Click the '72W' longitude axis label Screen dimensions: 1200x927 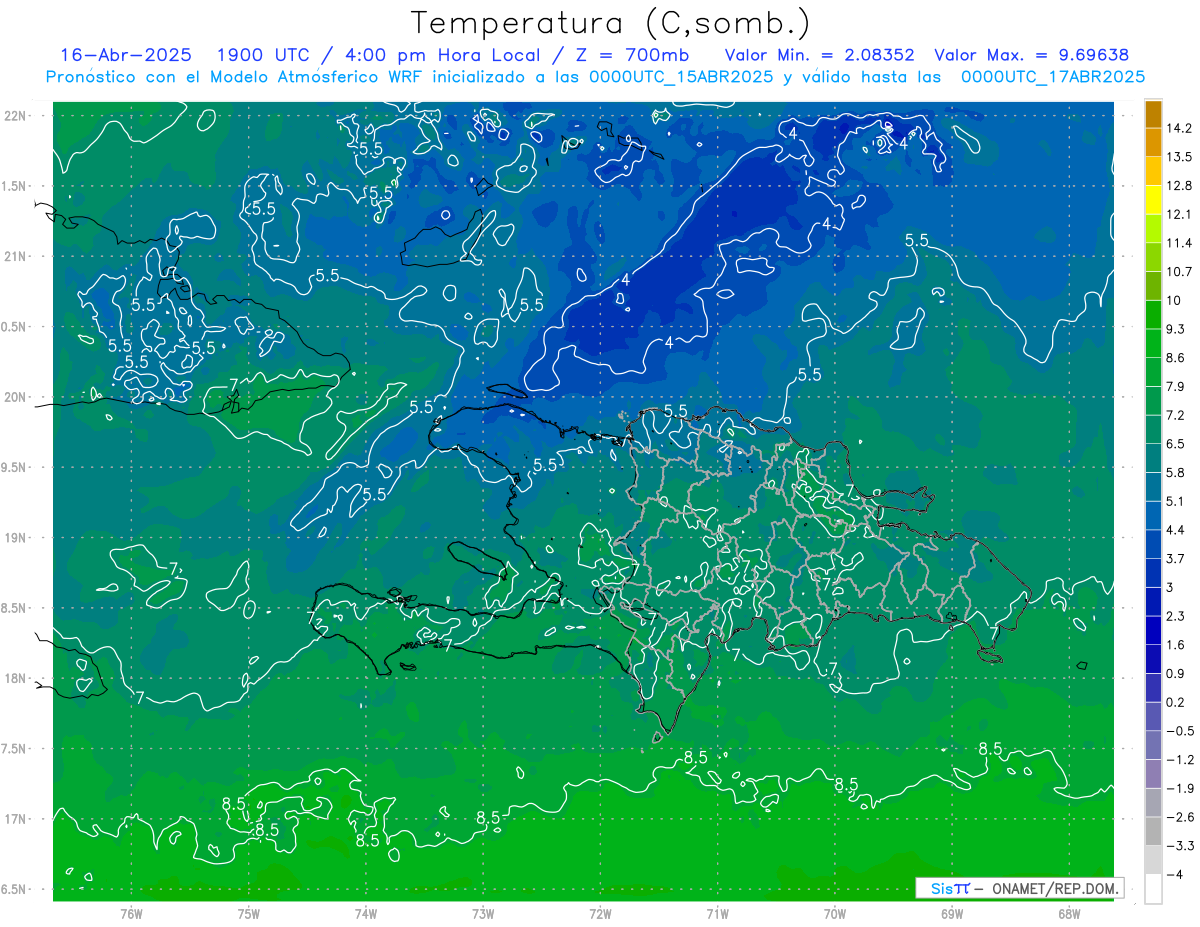pos(600,913)
